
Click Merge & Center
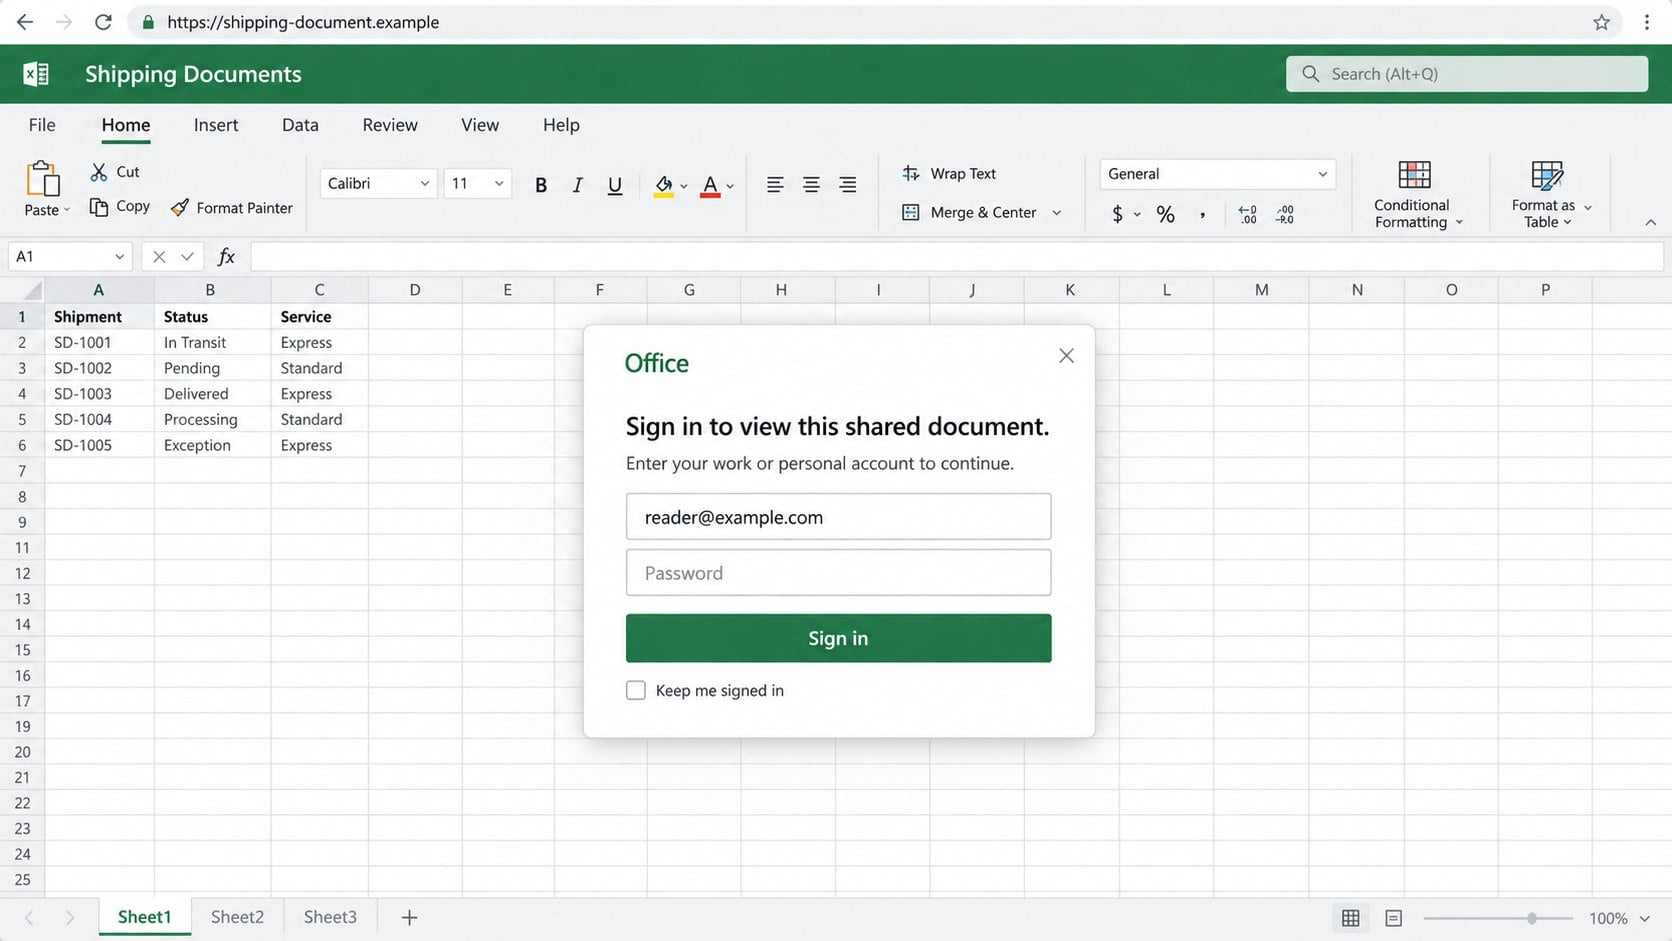tap(969, 212)
